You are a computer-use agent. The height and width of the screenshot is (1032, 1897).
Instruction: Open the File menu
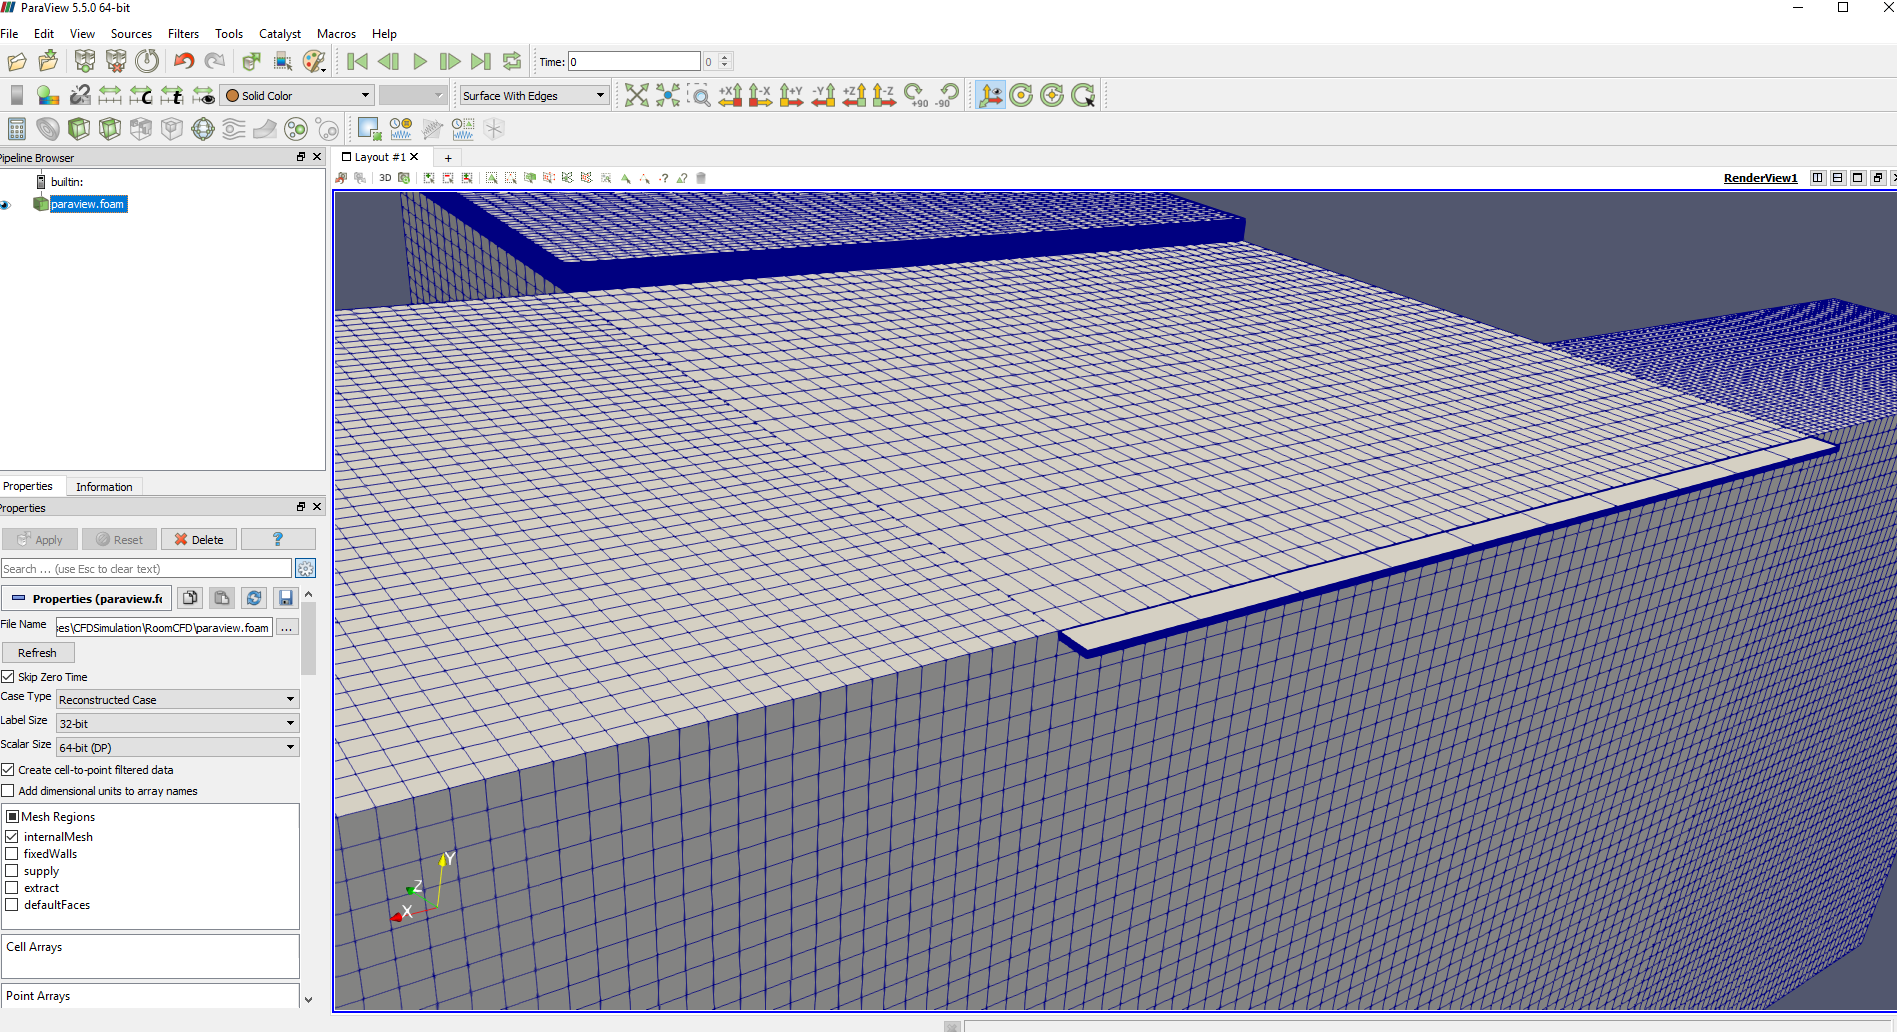tap(9, 34)
